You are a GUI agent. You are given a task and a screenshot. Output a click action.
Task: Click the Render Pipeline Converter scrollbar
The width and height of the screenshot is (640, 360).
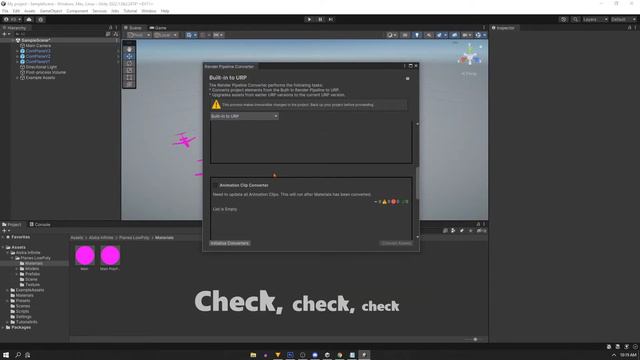point(417,183)
